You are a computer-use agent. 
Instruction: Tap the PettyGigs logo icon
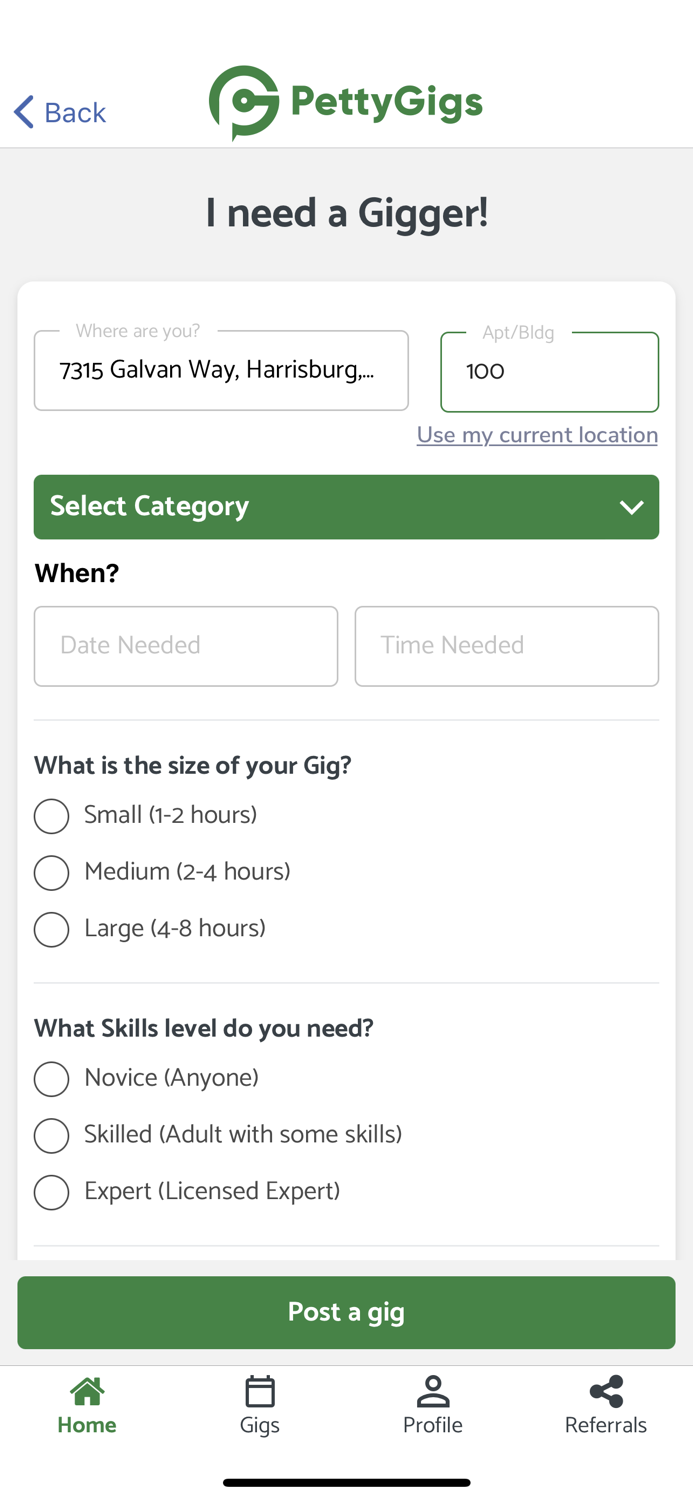point(243,102)
